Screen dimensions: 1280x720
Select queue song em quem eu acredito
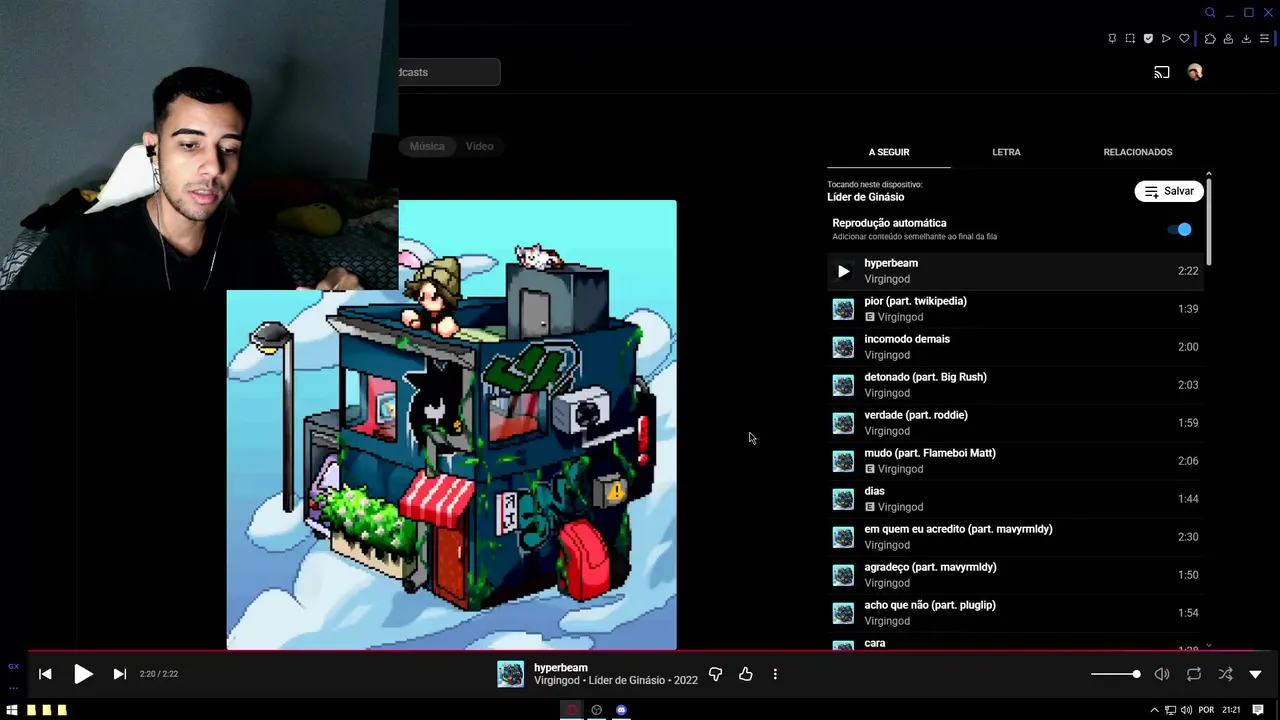(x=1015, y=537)
